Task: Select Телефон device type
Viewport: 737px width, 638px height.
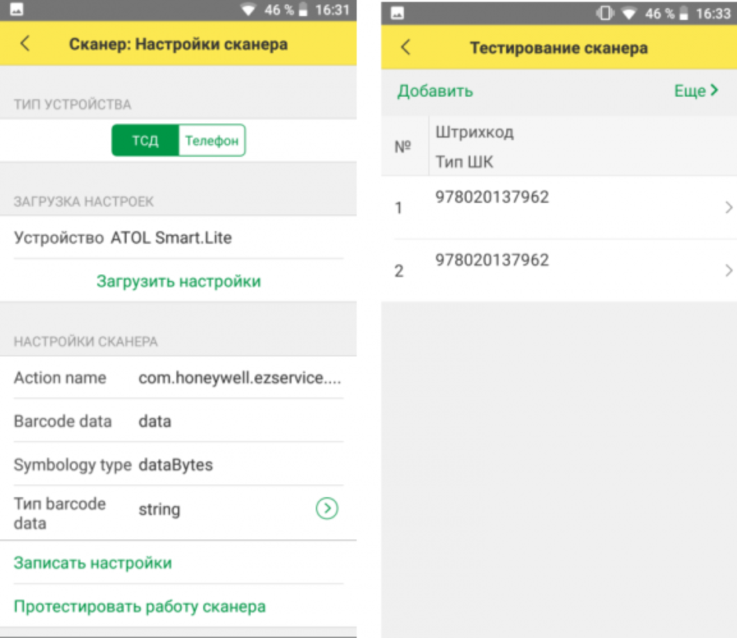Action: (212, 140)
